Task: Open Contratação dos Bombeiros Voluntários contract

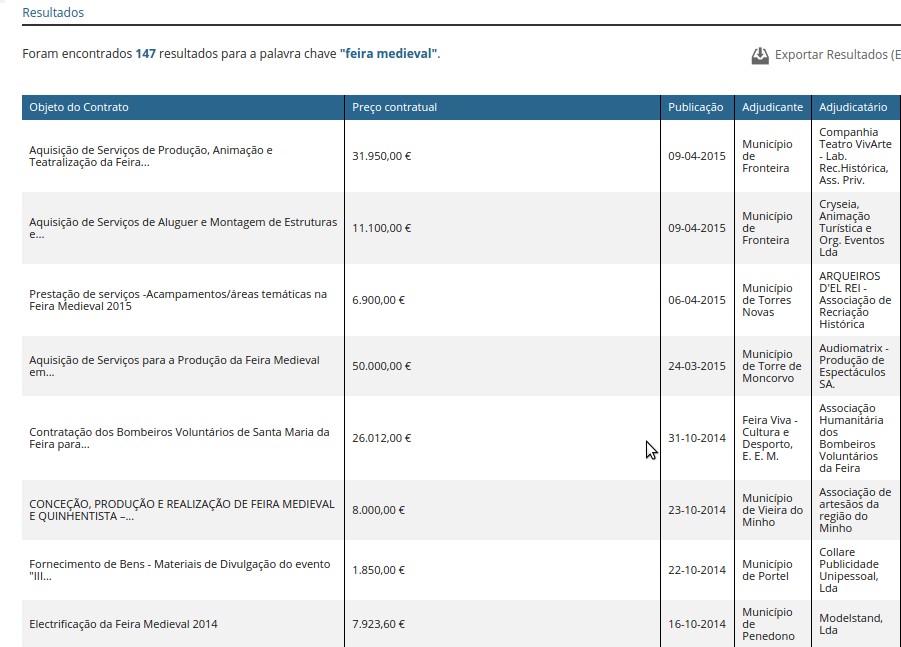Action: click(179, 438)
